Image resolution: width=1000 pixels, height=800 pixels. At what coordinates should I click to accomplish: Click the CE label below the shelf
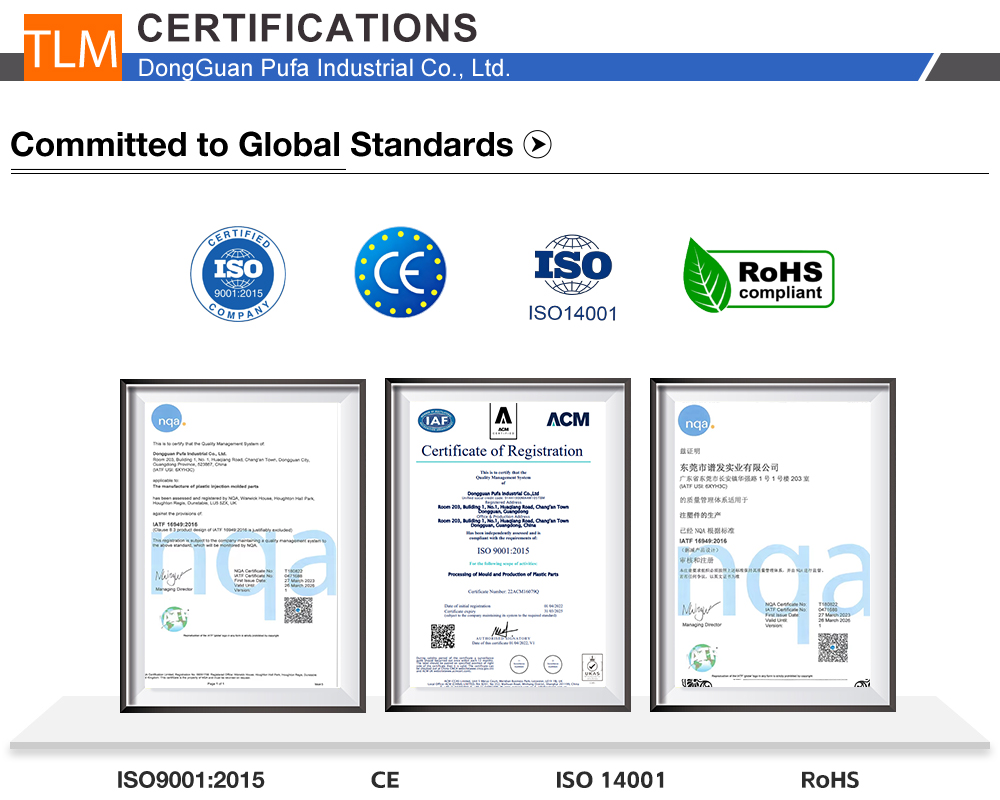(385, 780)
